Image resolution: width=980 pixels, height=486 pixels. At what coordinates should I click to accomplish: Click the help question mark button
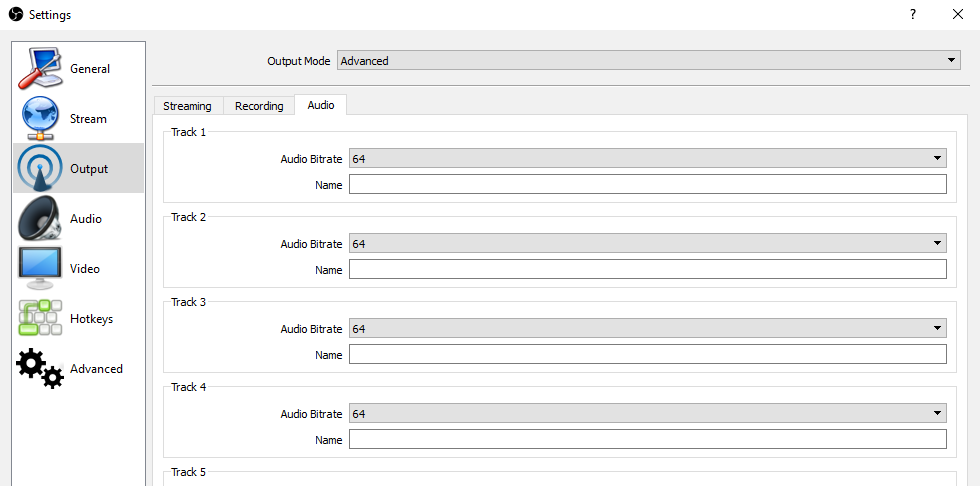point(912,15)
